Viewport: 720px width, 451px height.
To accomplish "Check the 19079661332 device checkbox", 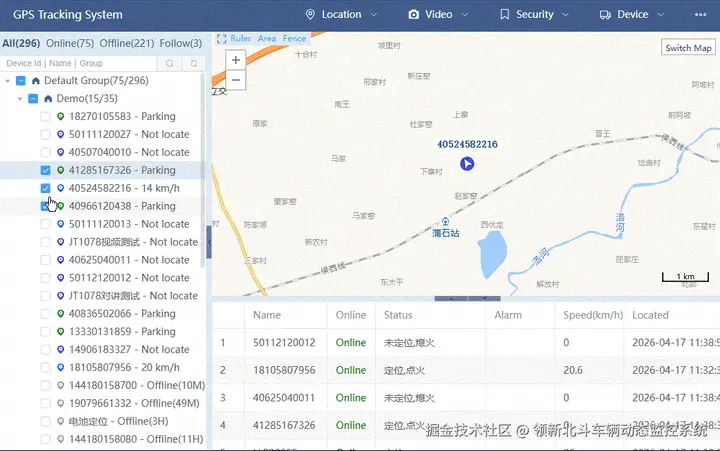I will click(x=45, y=403).
